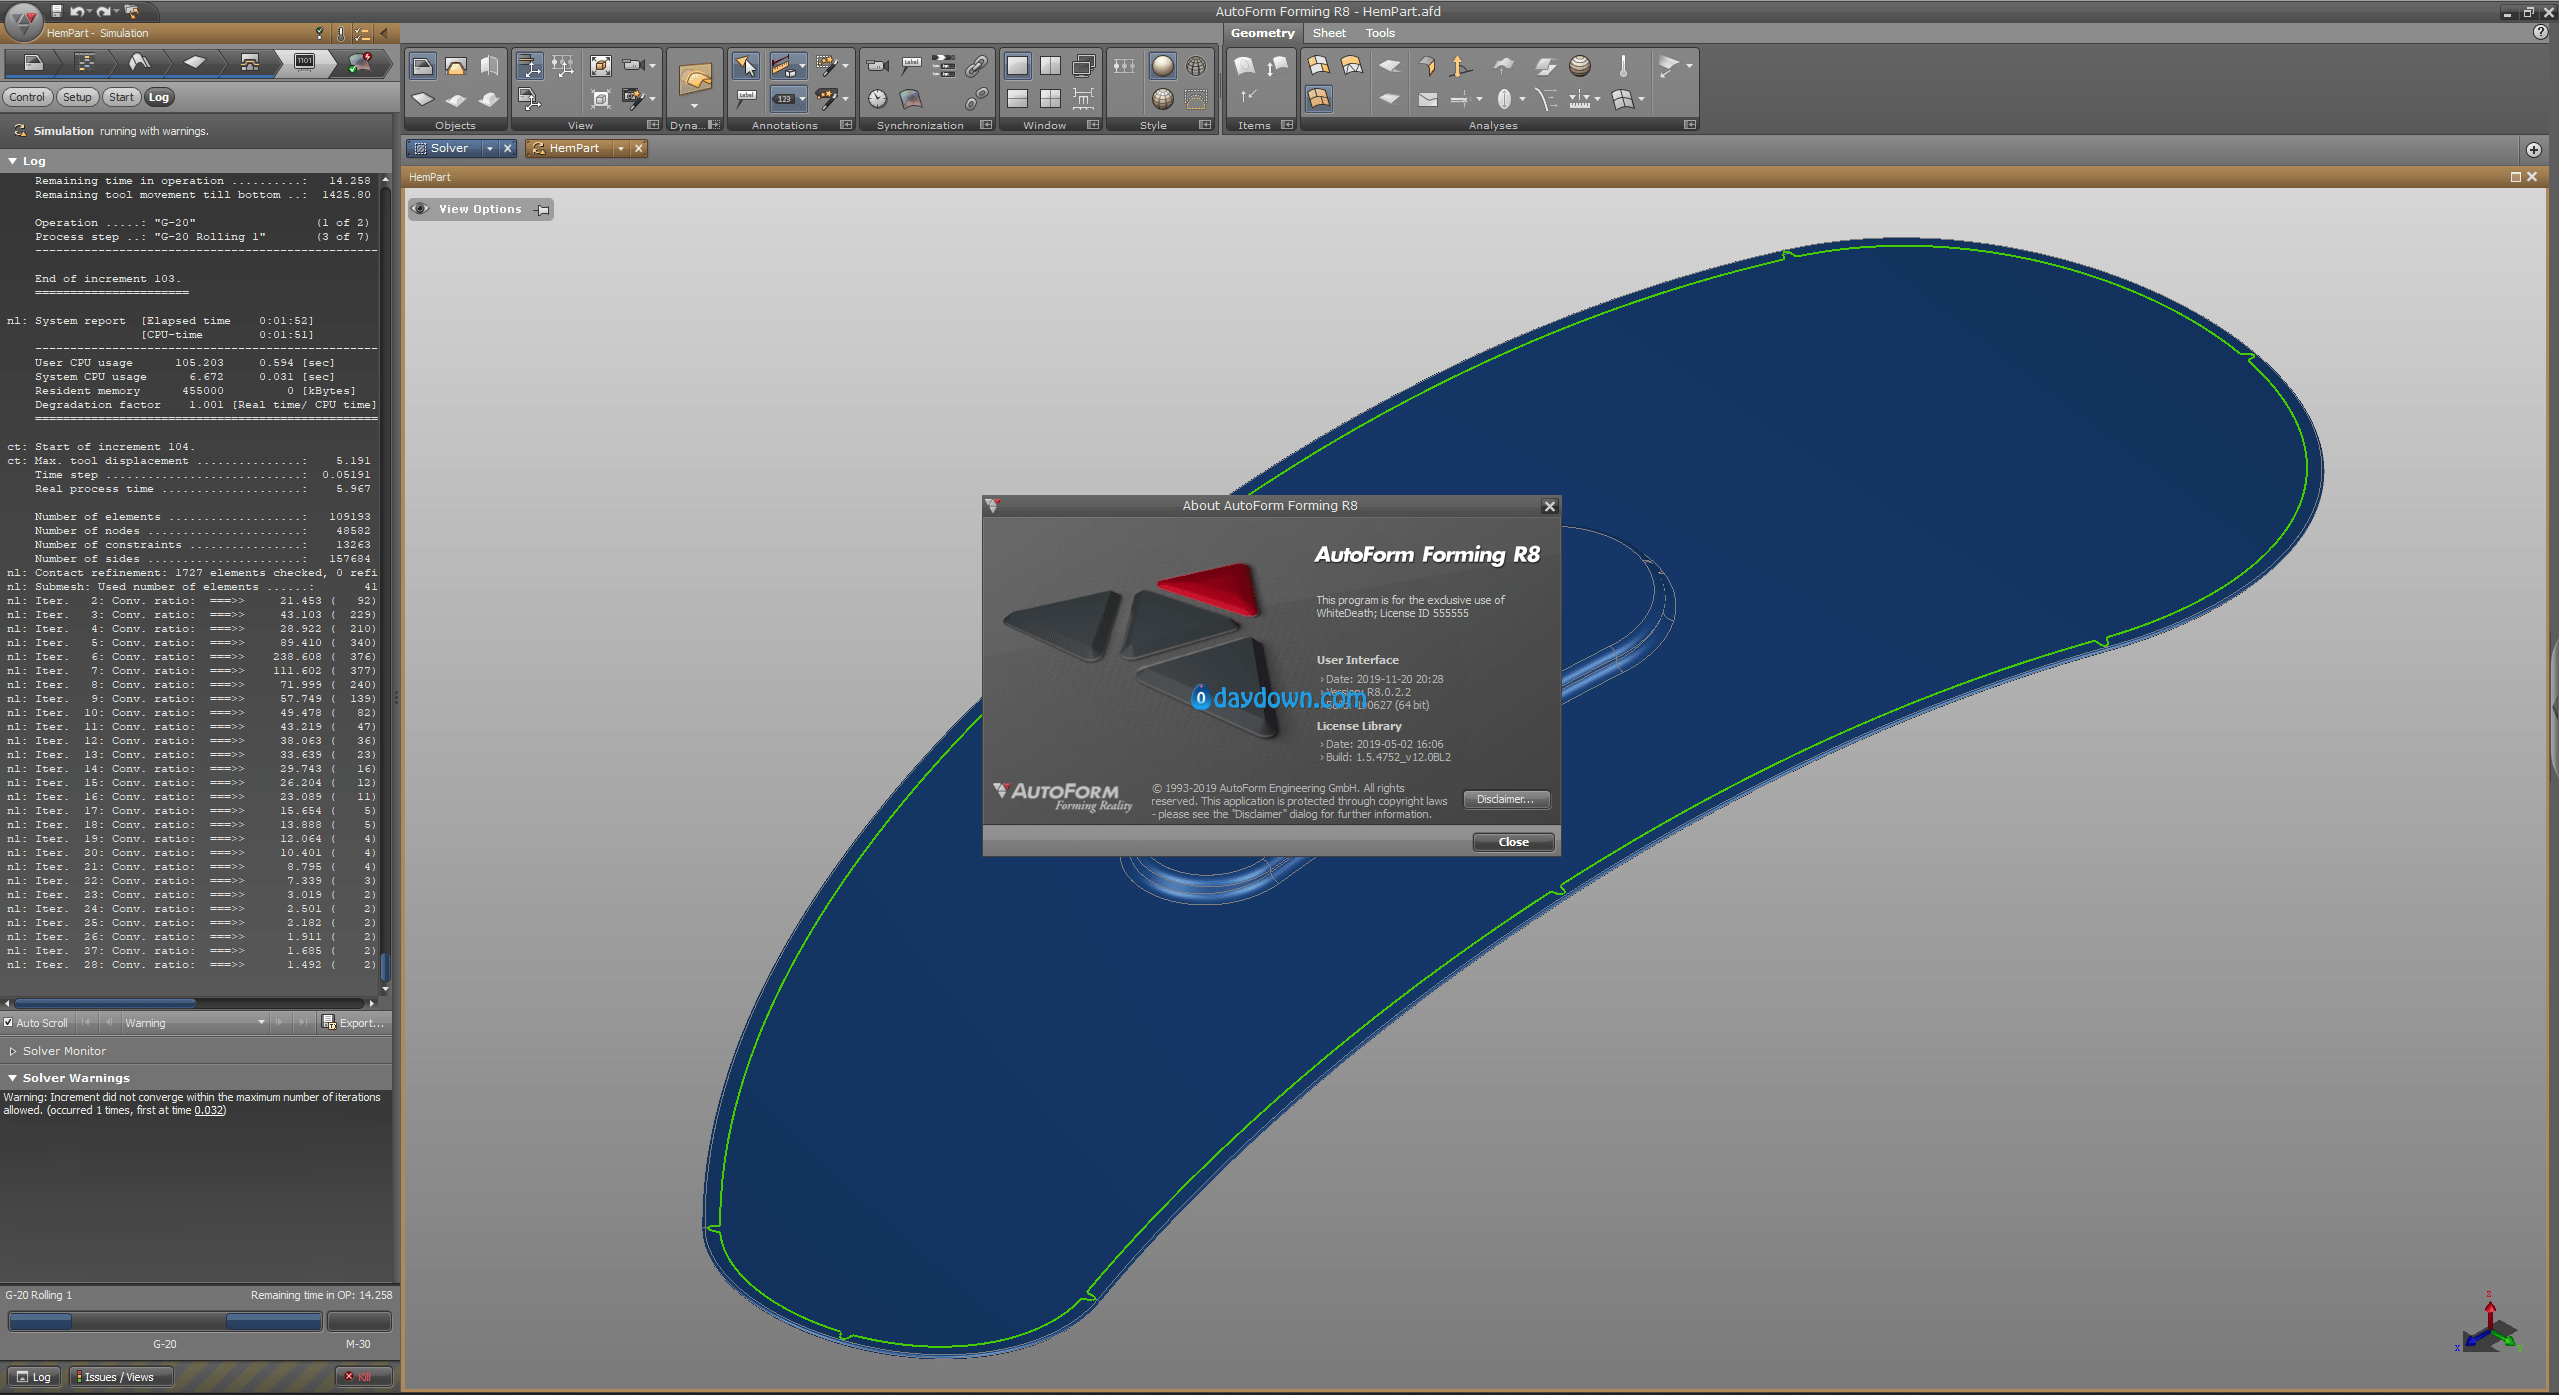Open the Start tab
2559x1395 pixels.
click(x=121, y=97)
